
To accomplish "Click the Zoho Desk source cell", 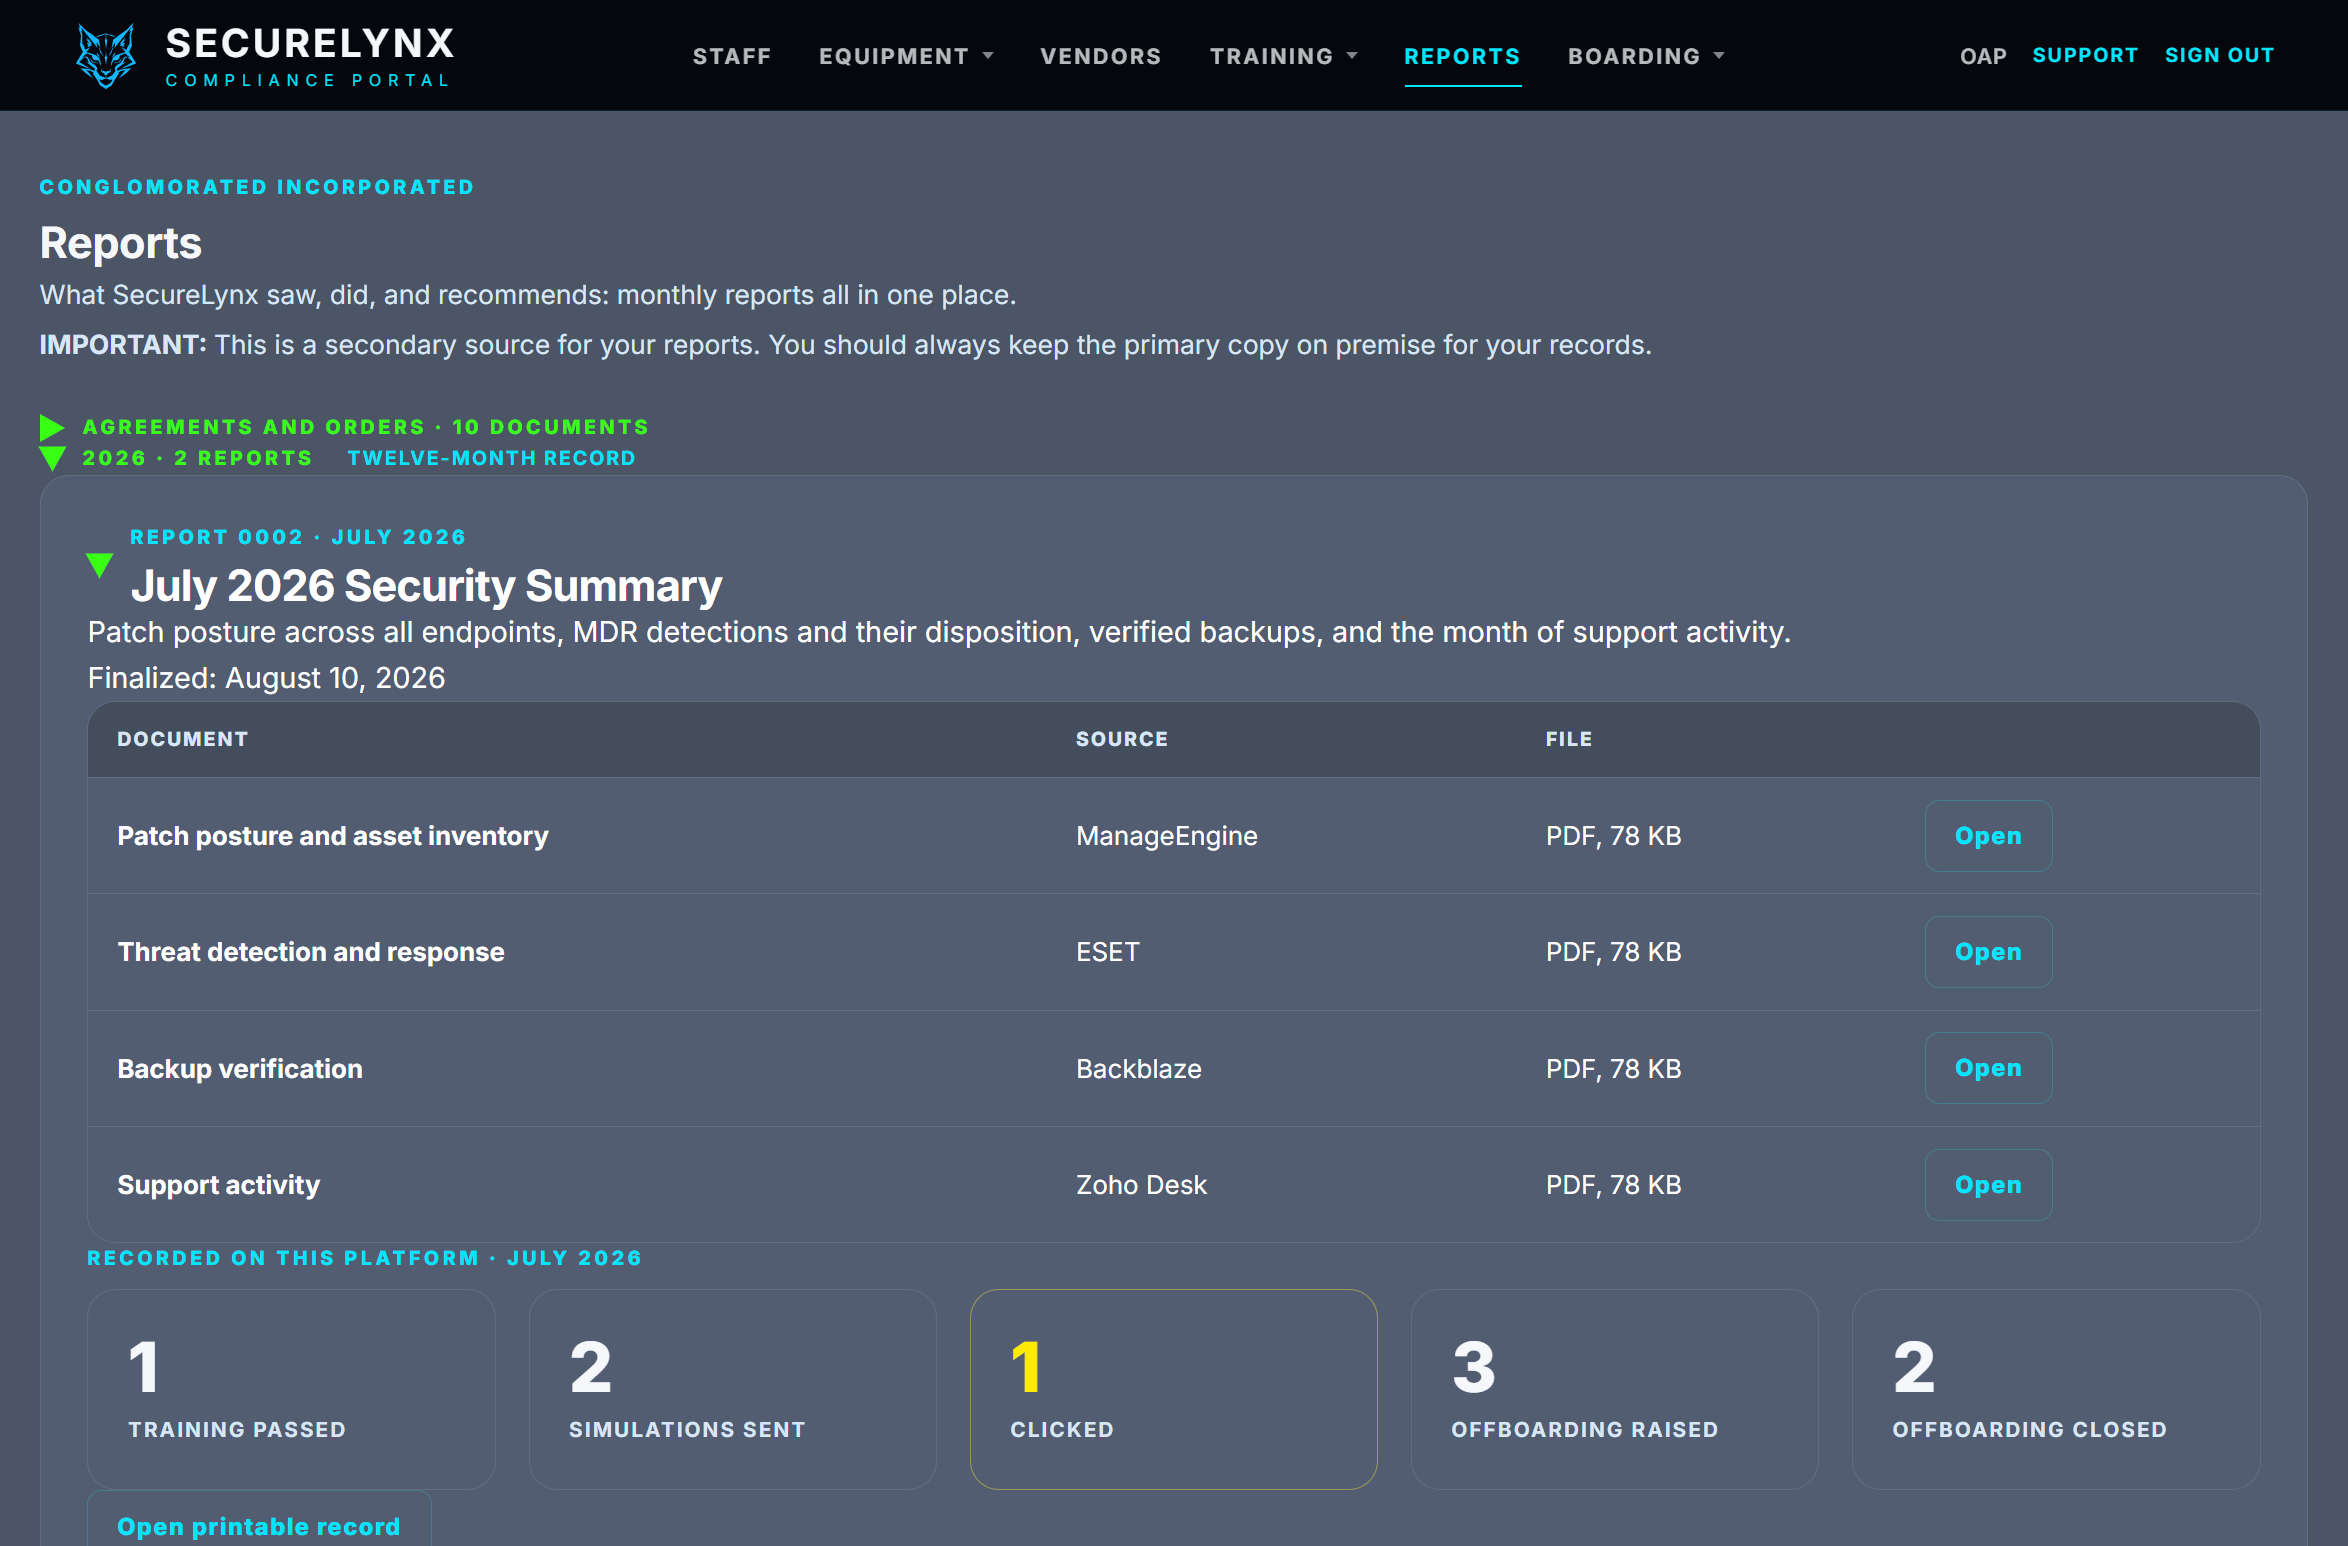I will 1142,1185.
